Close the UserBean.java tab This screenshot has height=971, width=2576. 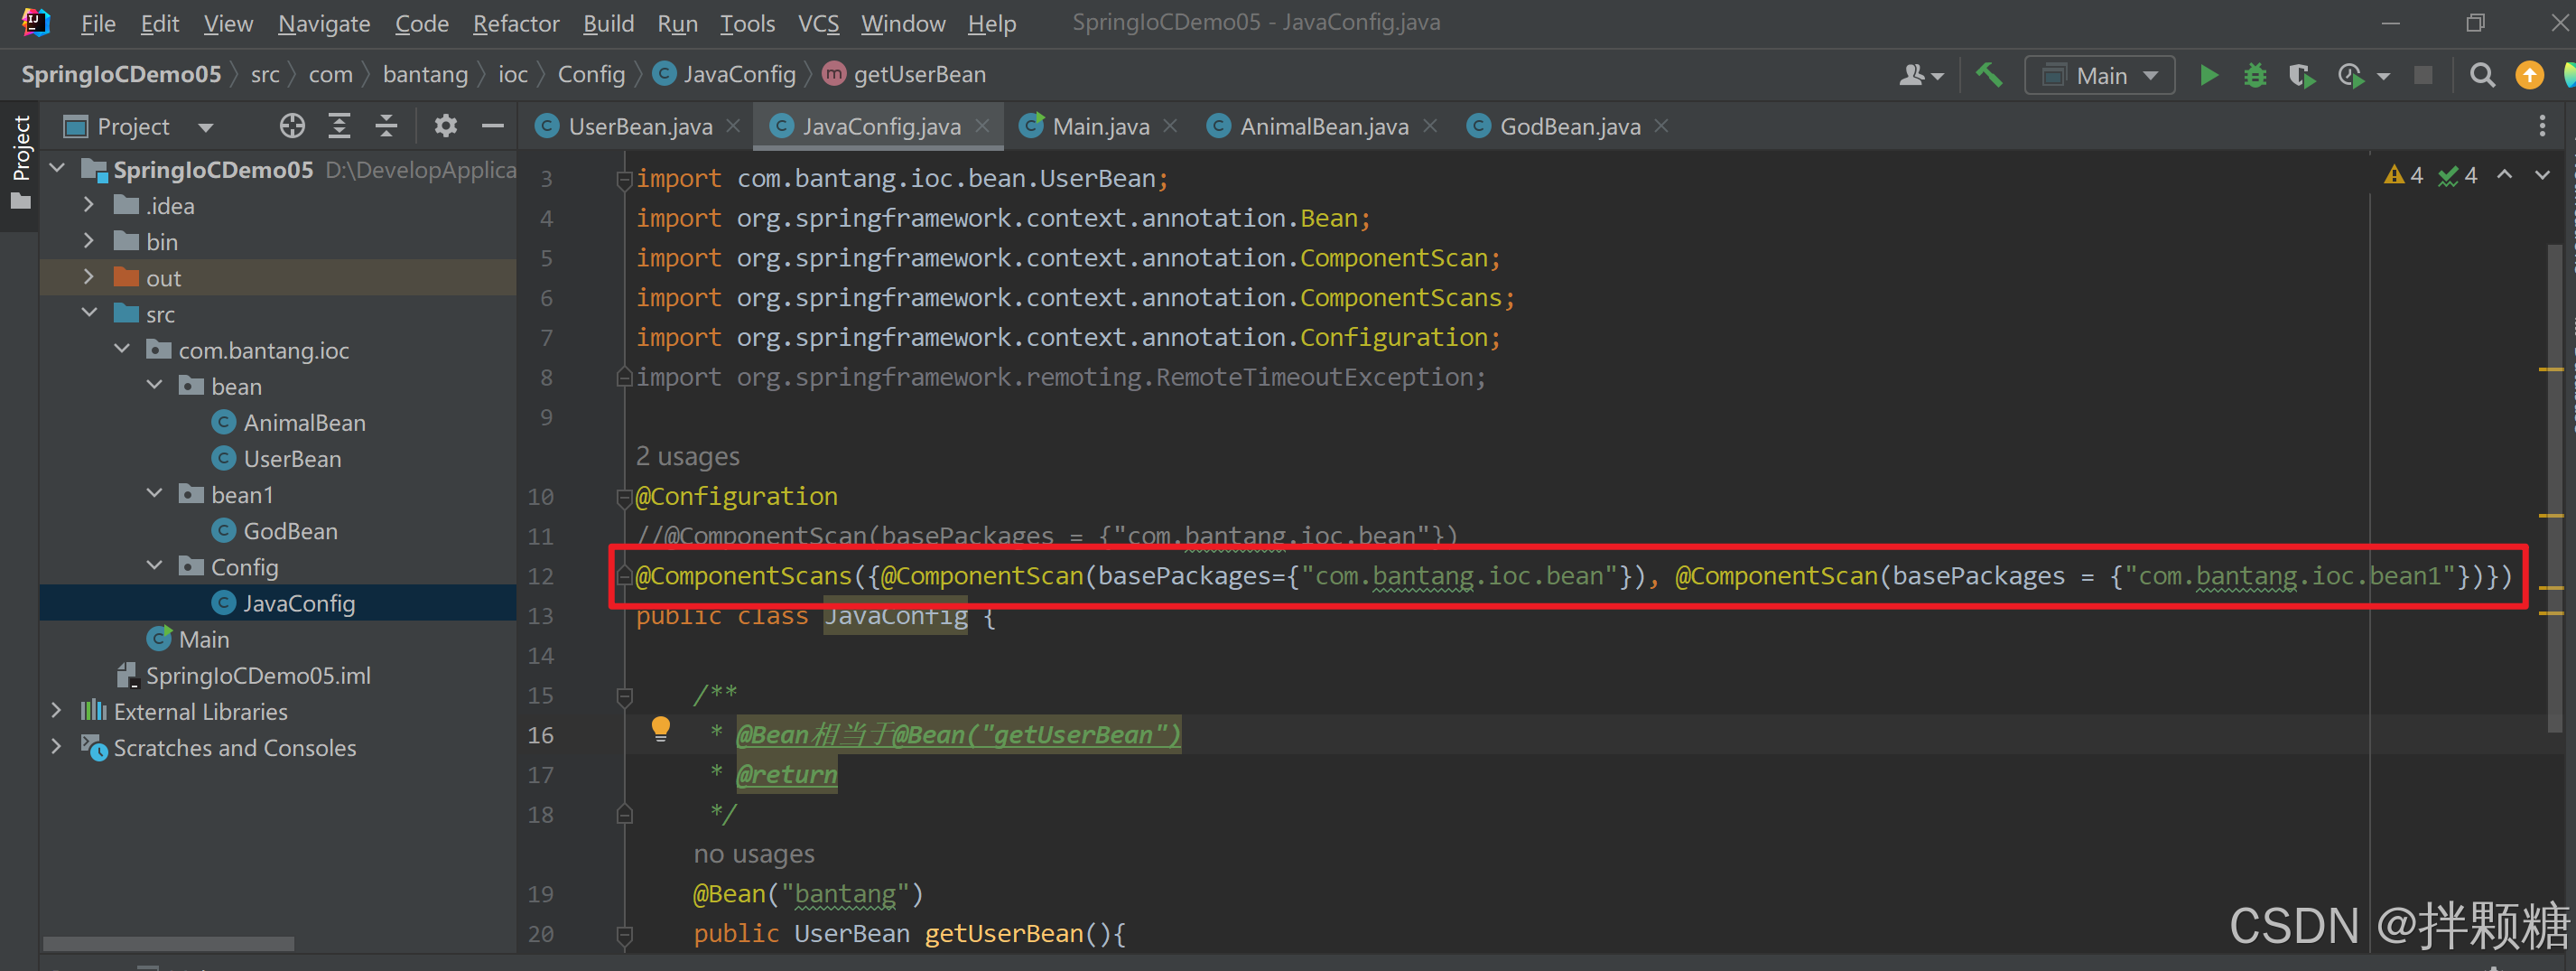coord(733,126)
